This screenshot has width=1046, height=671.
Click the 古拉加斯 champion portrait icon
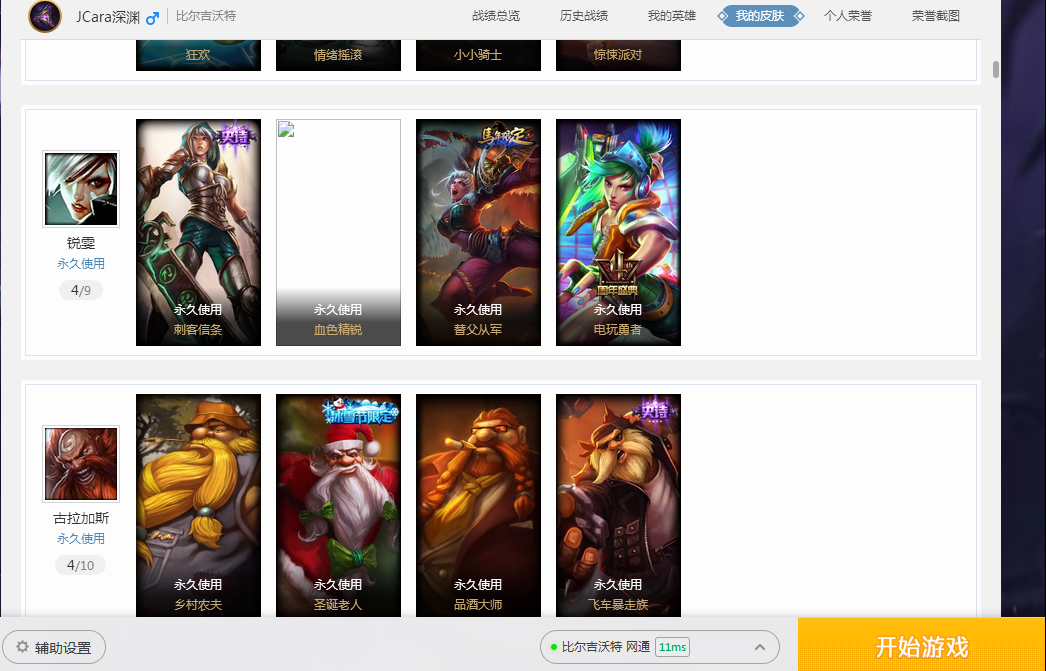pos(81,464)
